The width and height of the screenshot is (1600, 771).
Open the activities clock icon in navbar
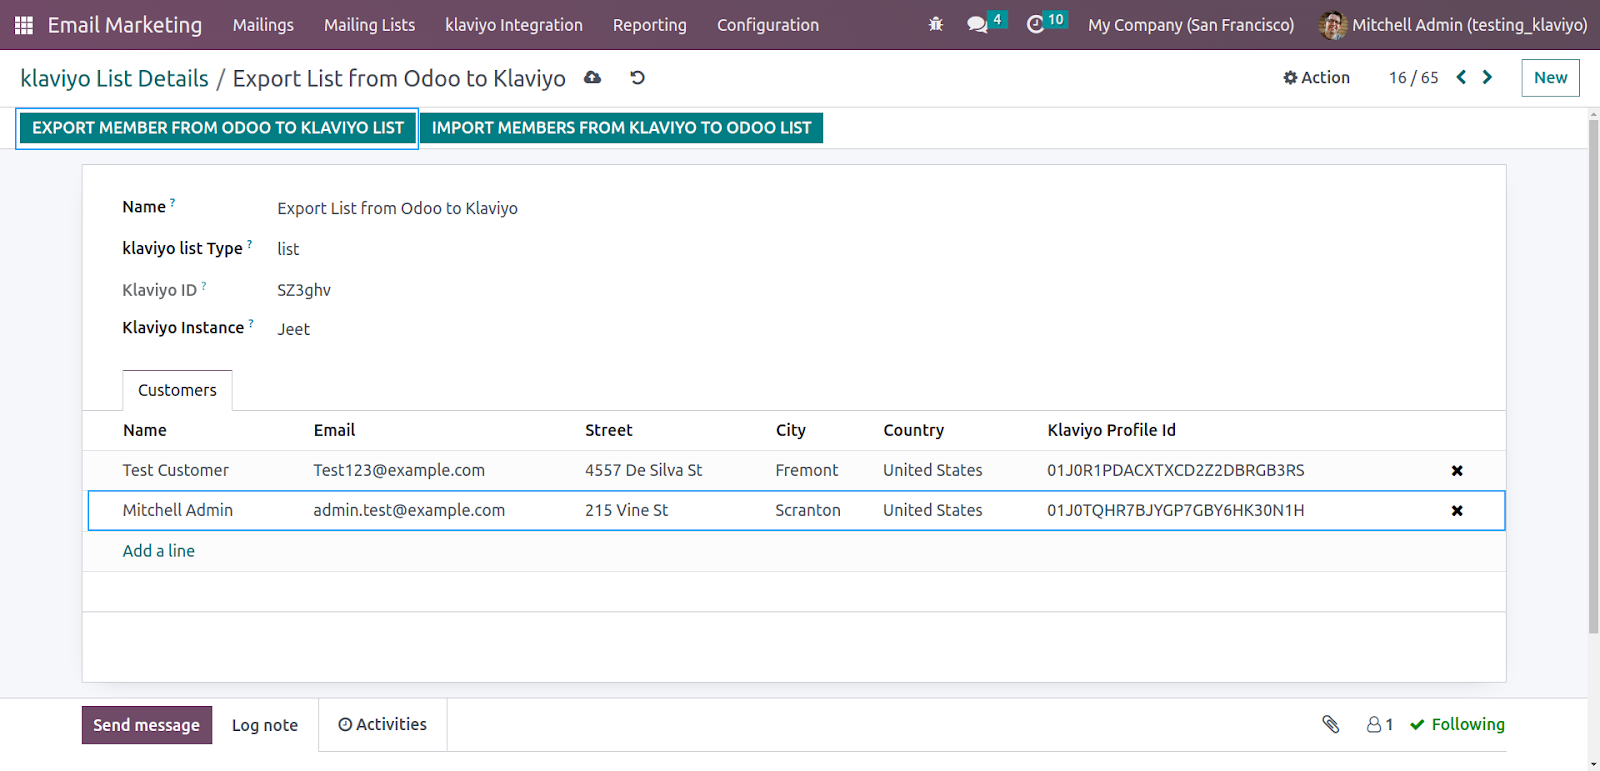pos(1036,24)
